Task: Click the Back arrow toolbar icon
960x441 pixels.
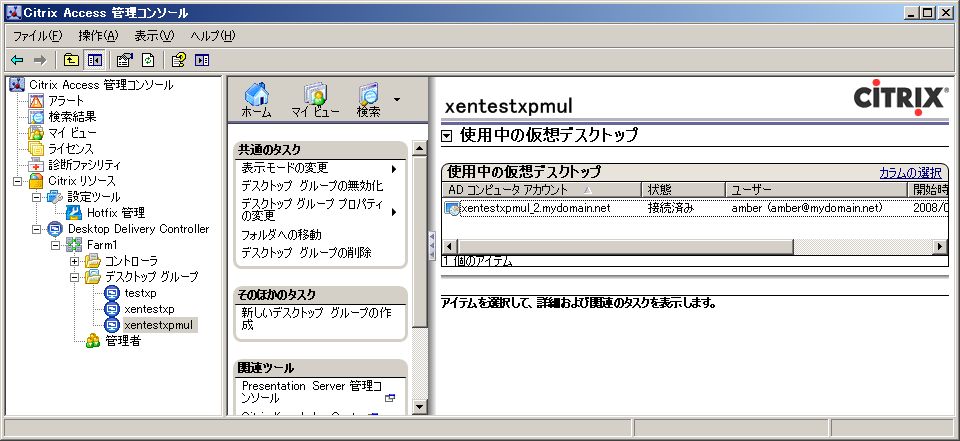Action: pos(17,60)
